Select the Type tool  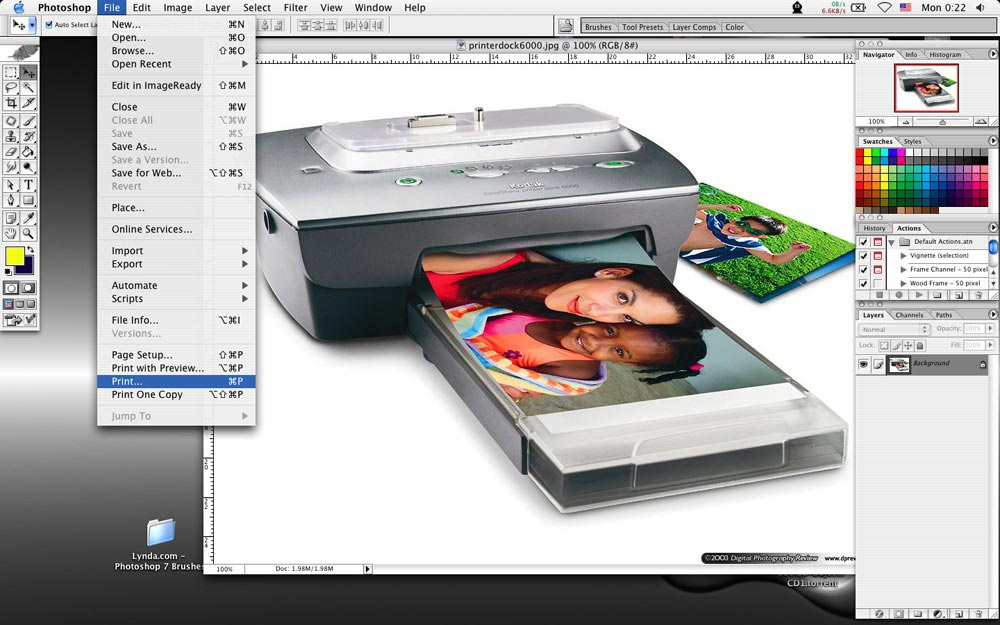click(28, 185)
